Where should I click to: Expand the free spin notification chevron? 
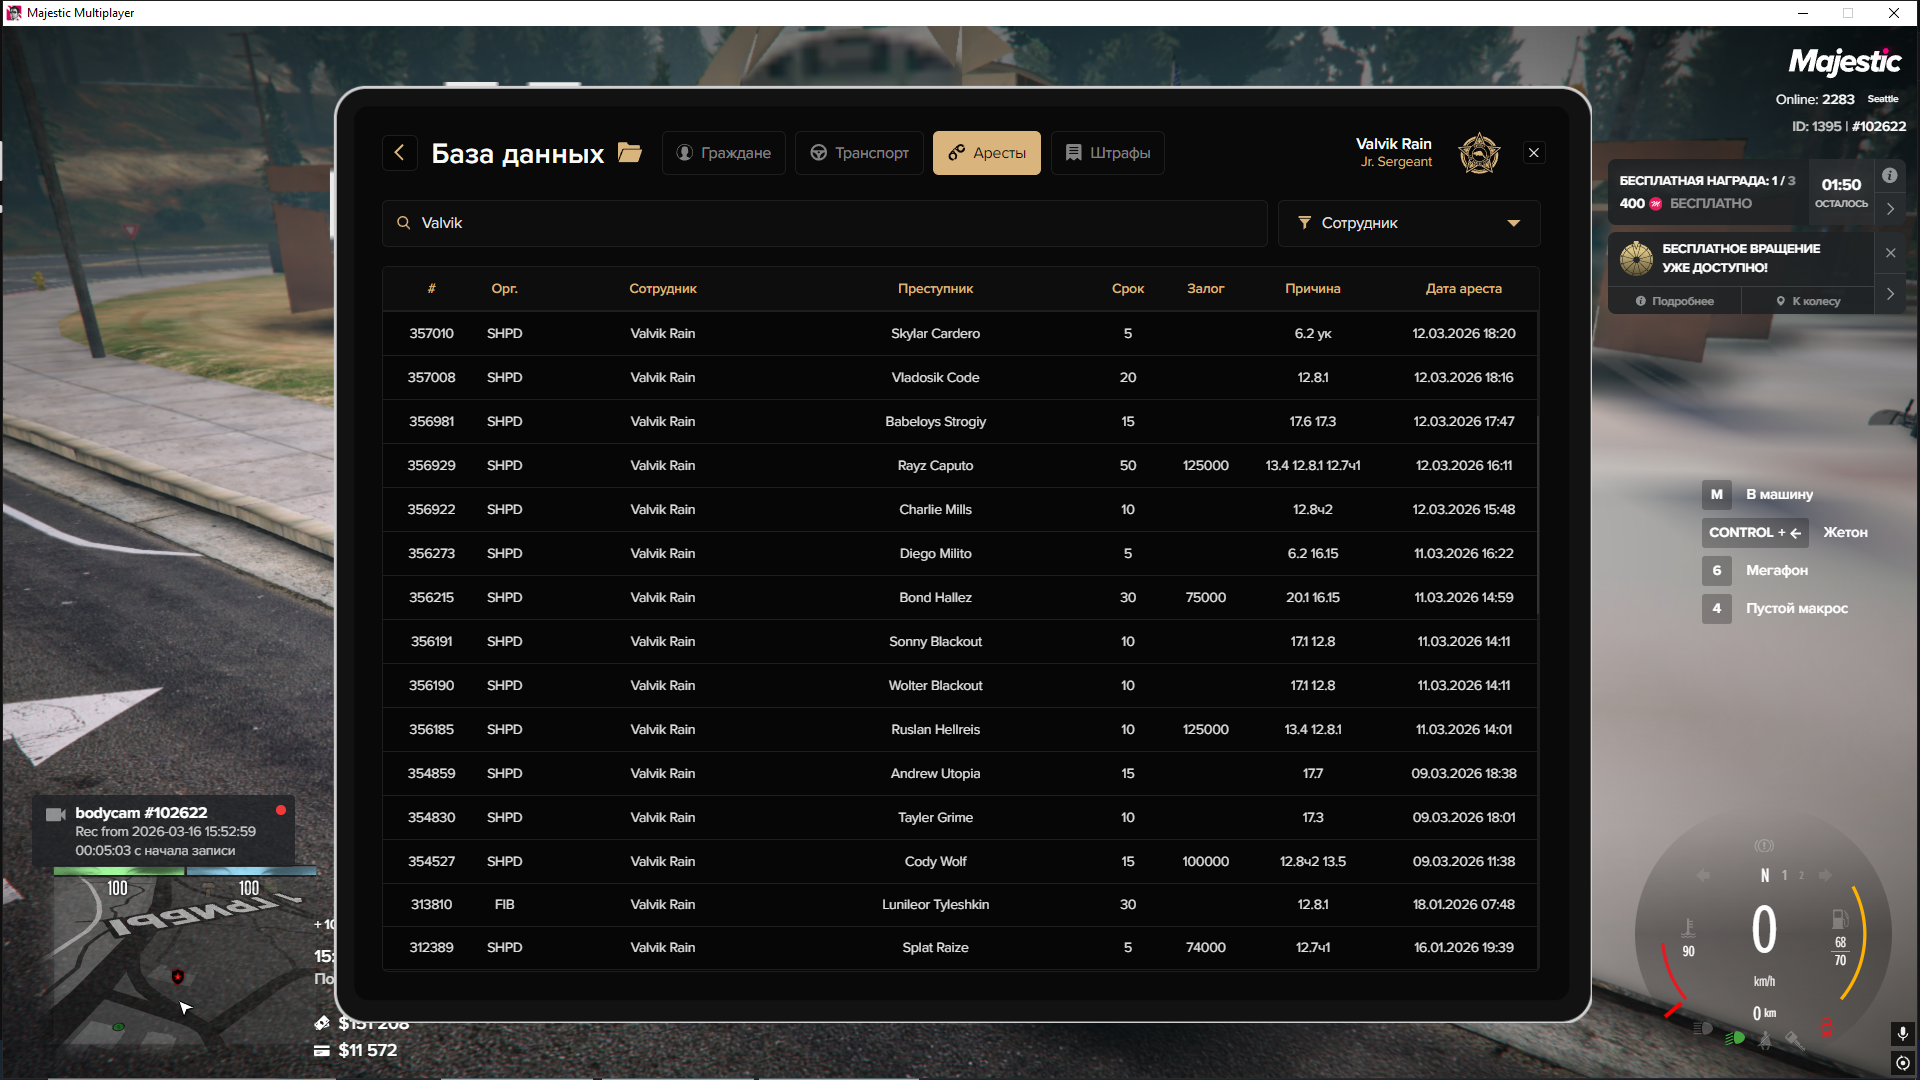click(1890, 294)
